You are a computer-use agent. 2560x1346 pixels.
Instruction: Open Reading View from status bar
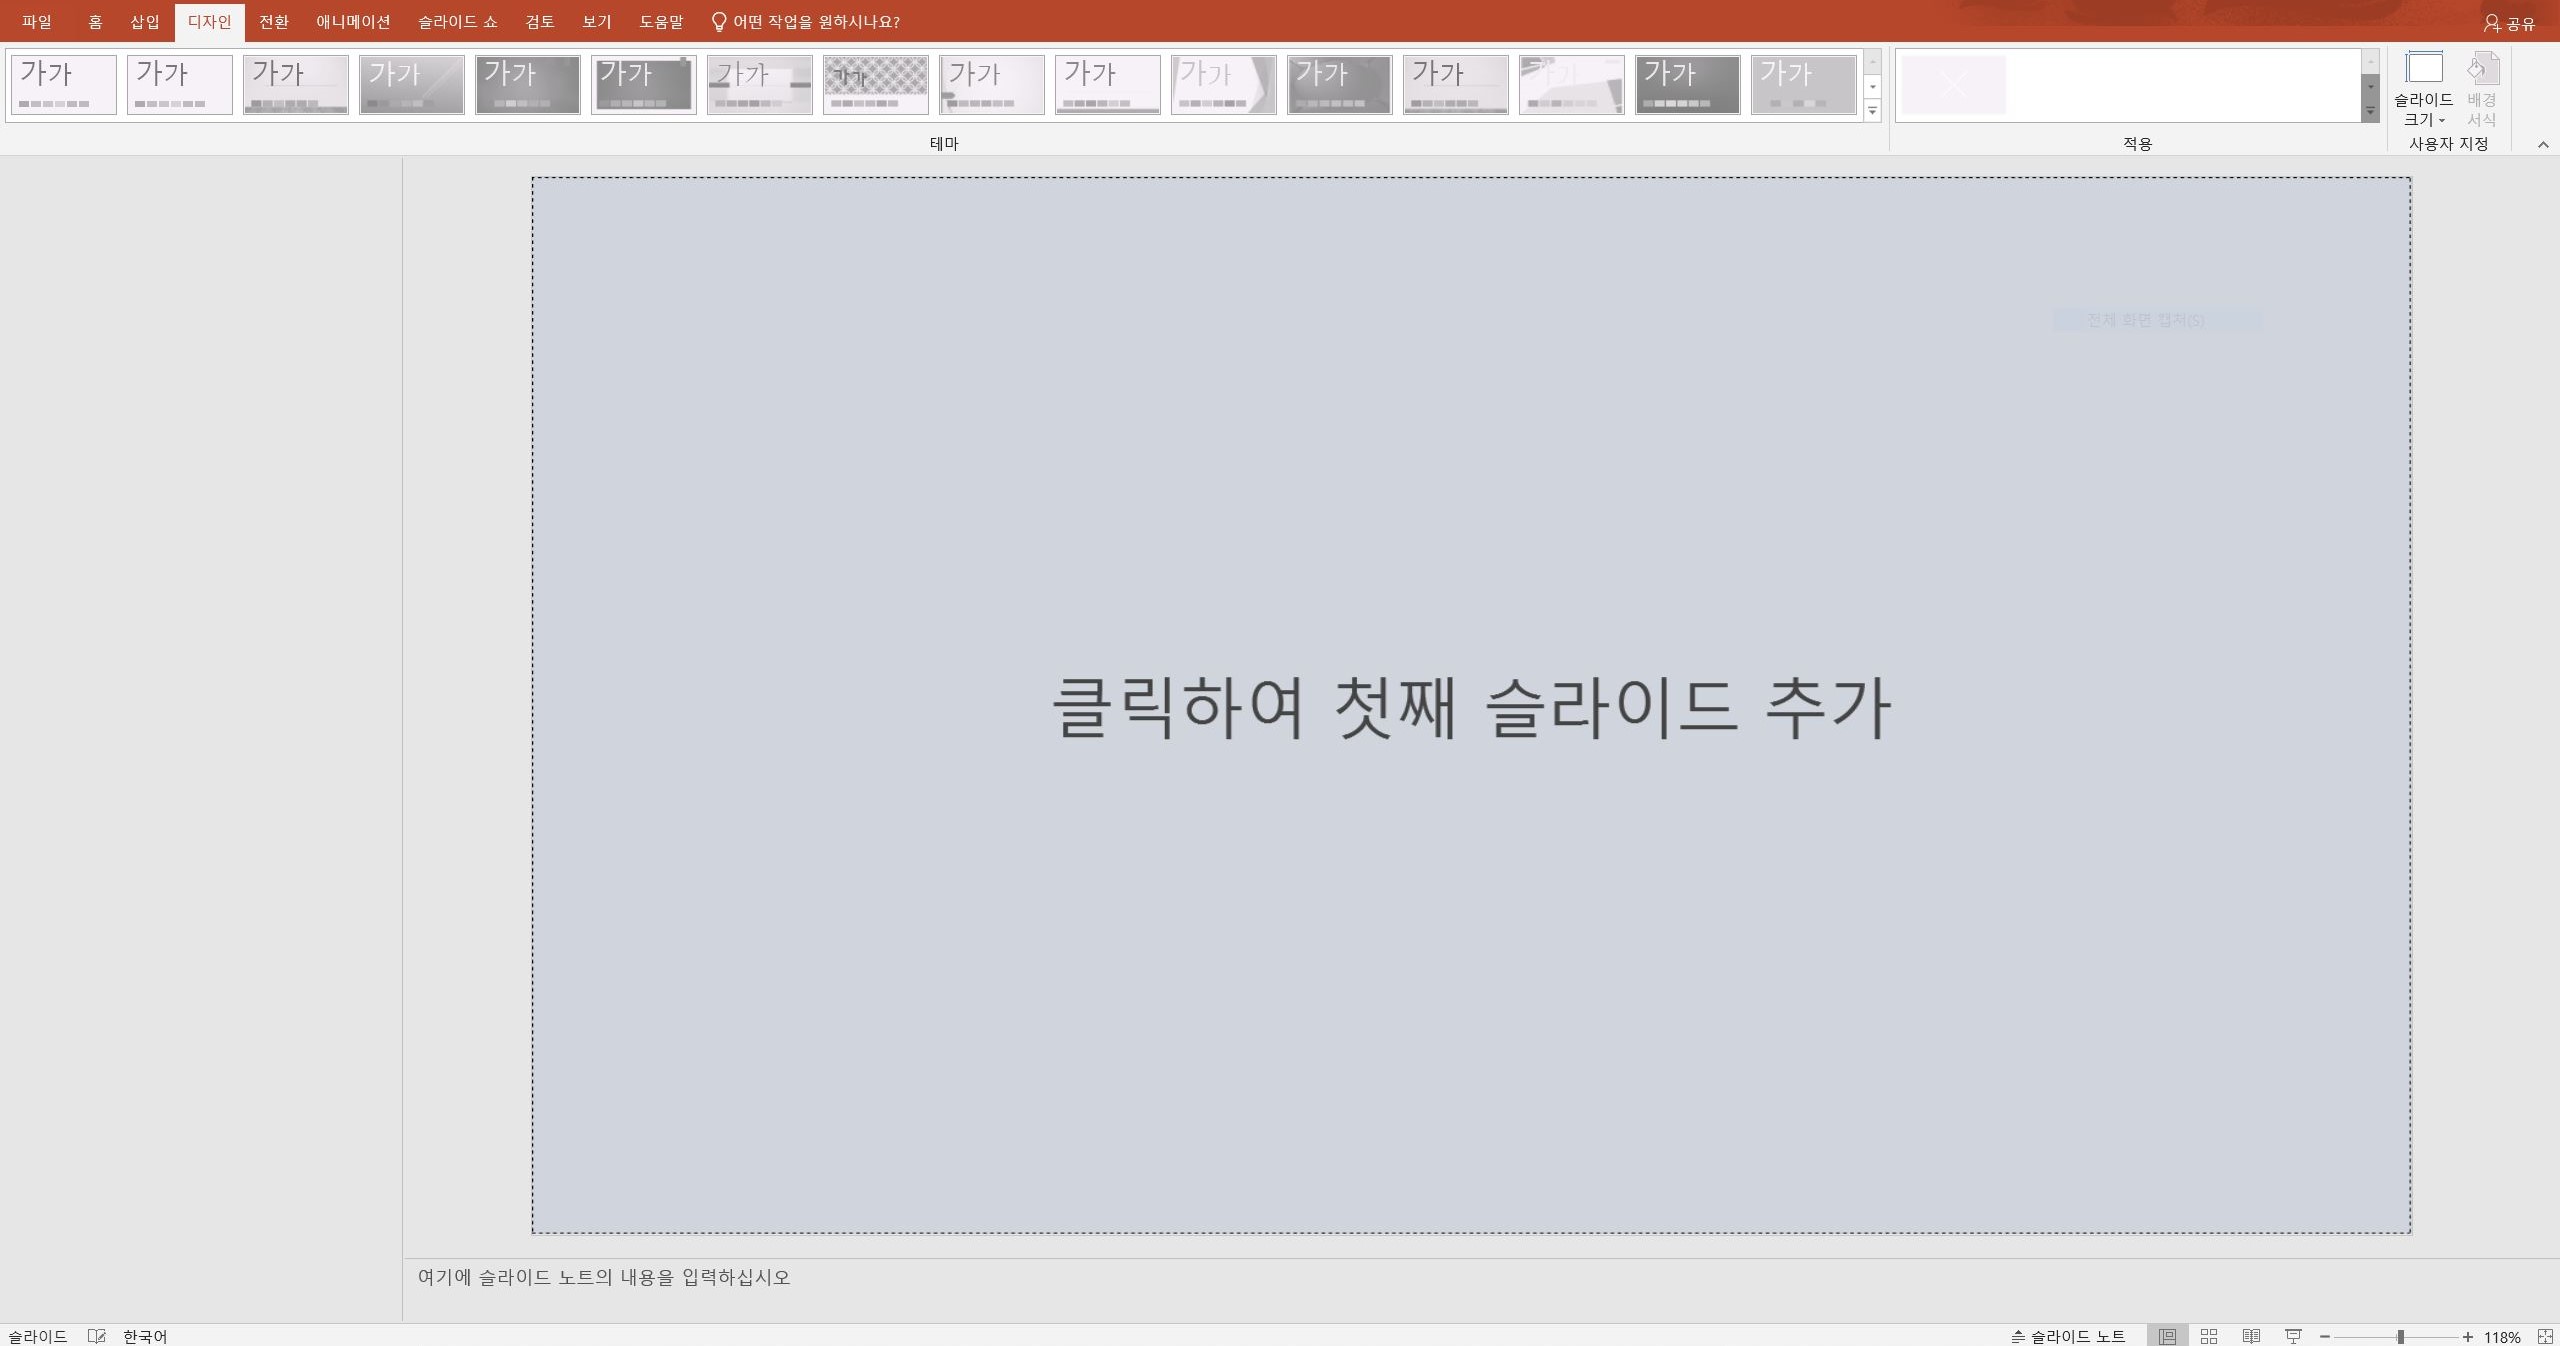[x=2251, y=1336]
